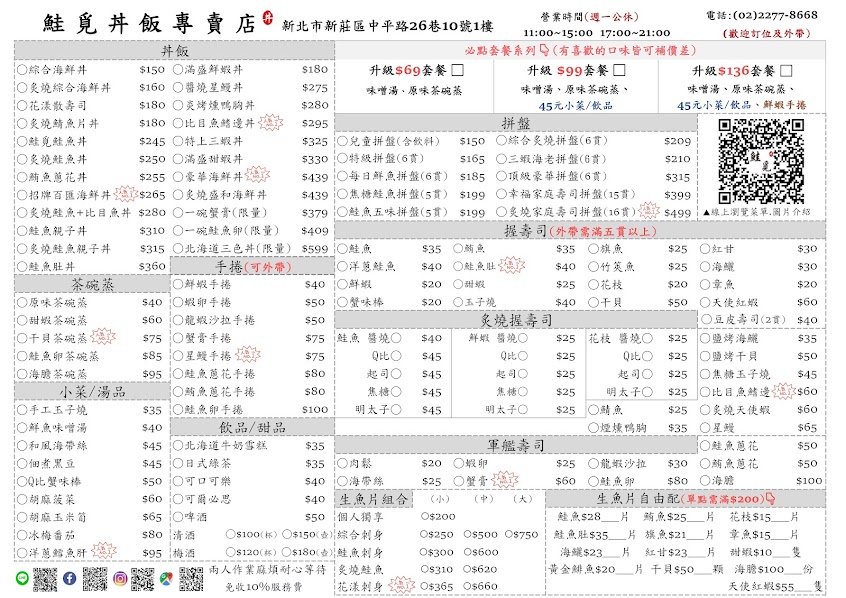Viewport: 846px width, 598px height.
Task: Select 花漾散壽司 $180
Action: click(x=22, y=105)
